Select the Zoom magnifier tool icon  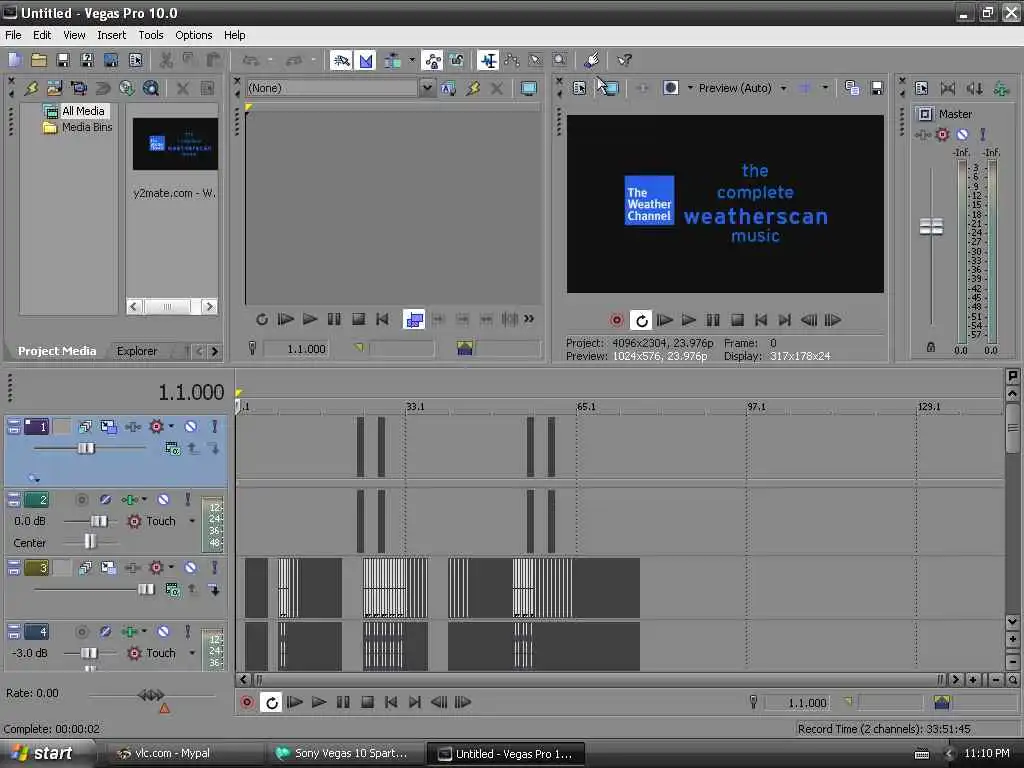click(x=560, y=61)
